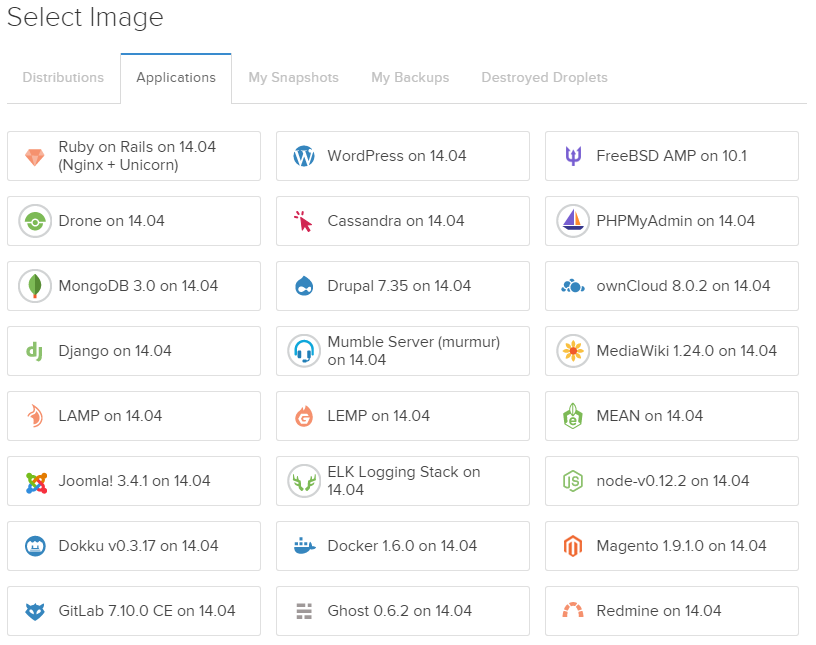Click the Joomla! colorful logo icon
The image size is (816, 645).
(36, 484)
